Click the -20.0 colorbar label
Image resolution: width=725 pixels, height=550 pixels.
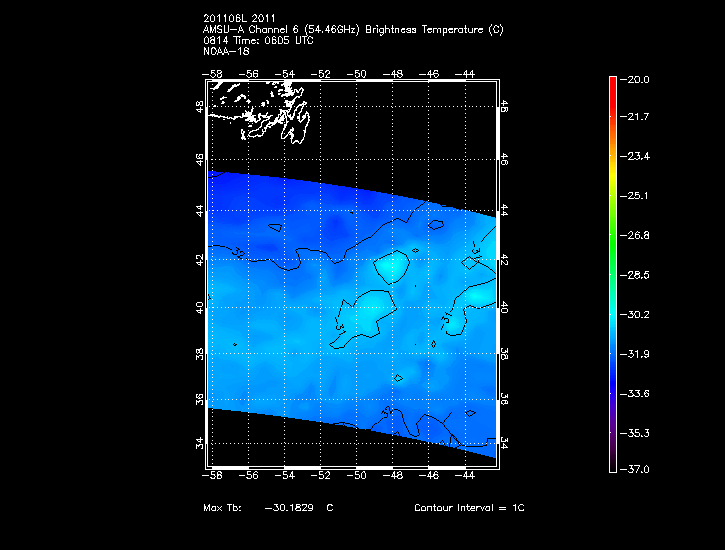point(636,79)
